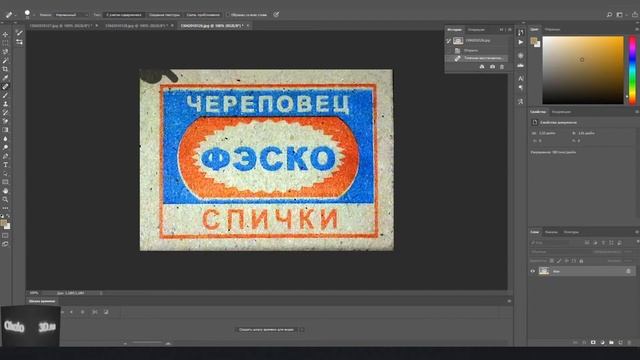Expand the create timeline button dropdown arrow
Screen dimensions: 640x360
click(302, 329)
